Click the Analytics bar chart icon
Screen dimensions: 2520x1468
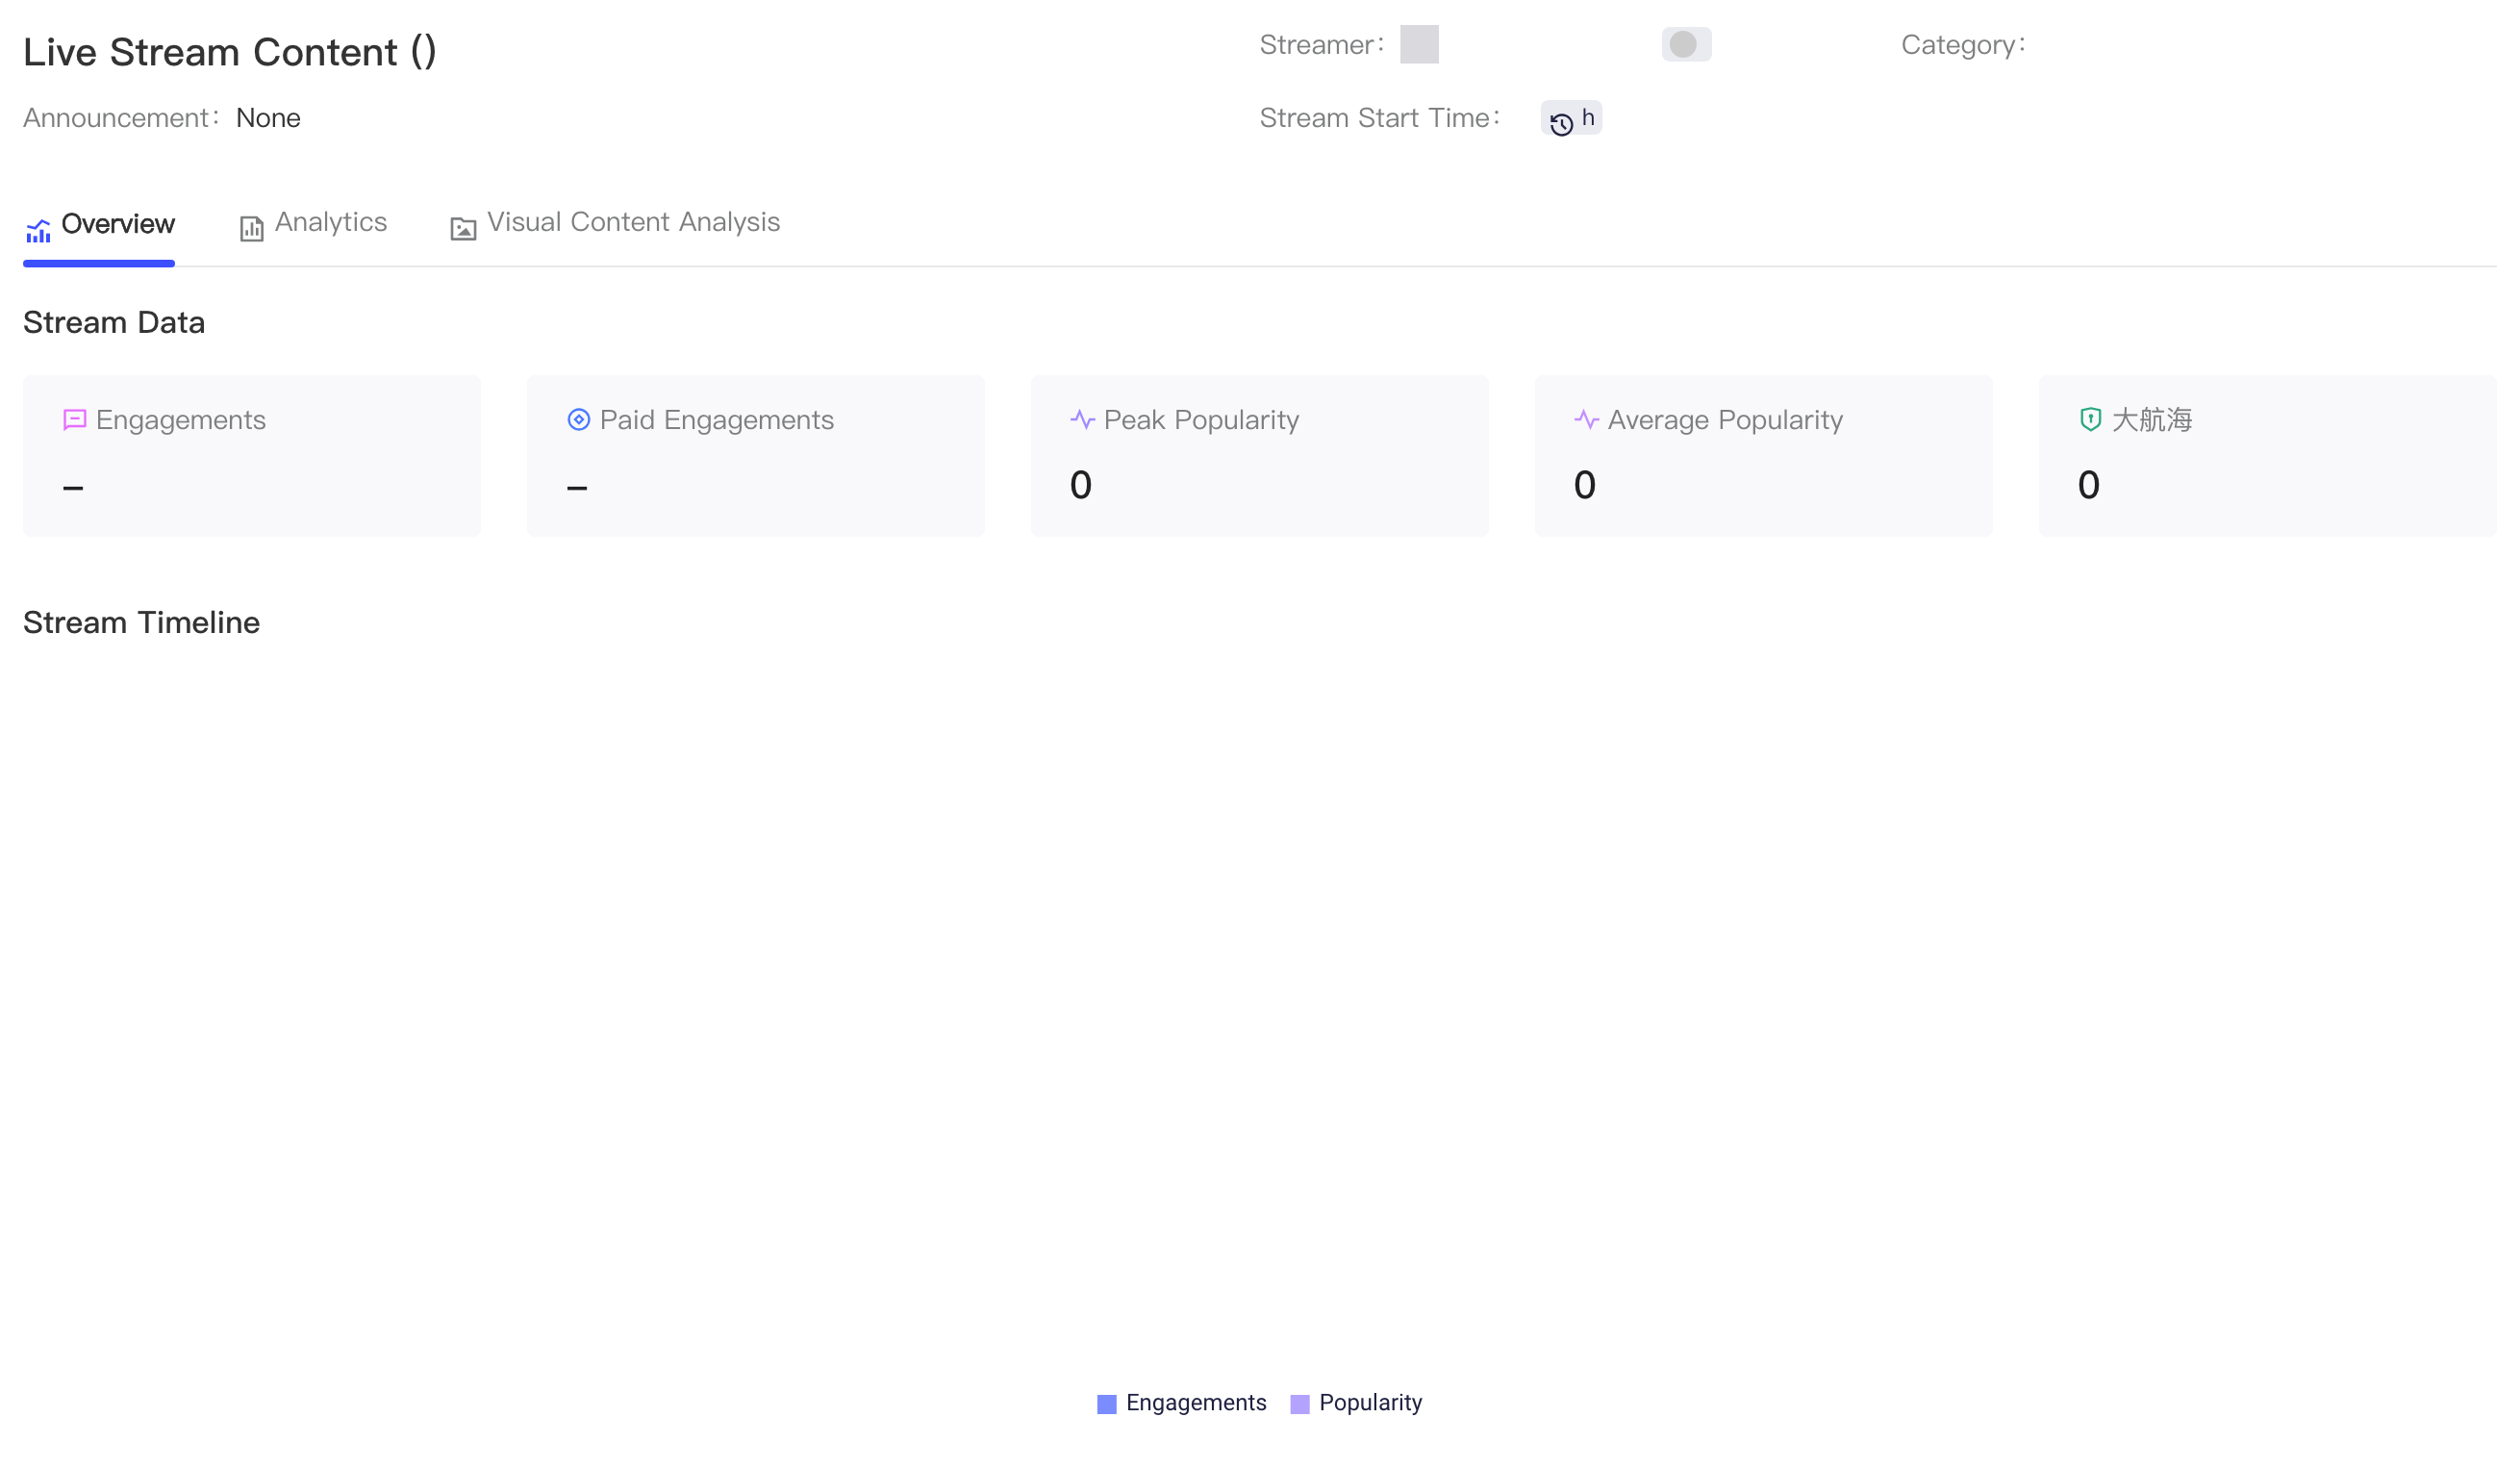(x=251, y=229)
